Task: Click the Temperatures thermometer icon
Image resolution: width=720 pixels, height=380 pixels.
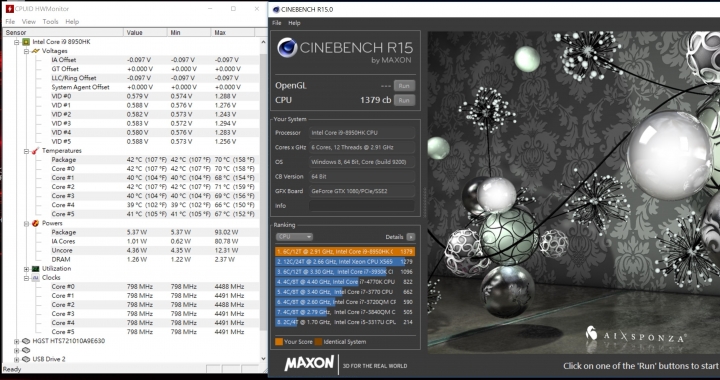Action: [x=35, y=151]
